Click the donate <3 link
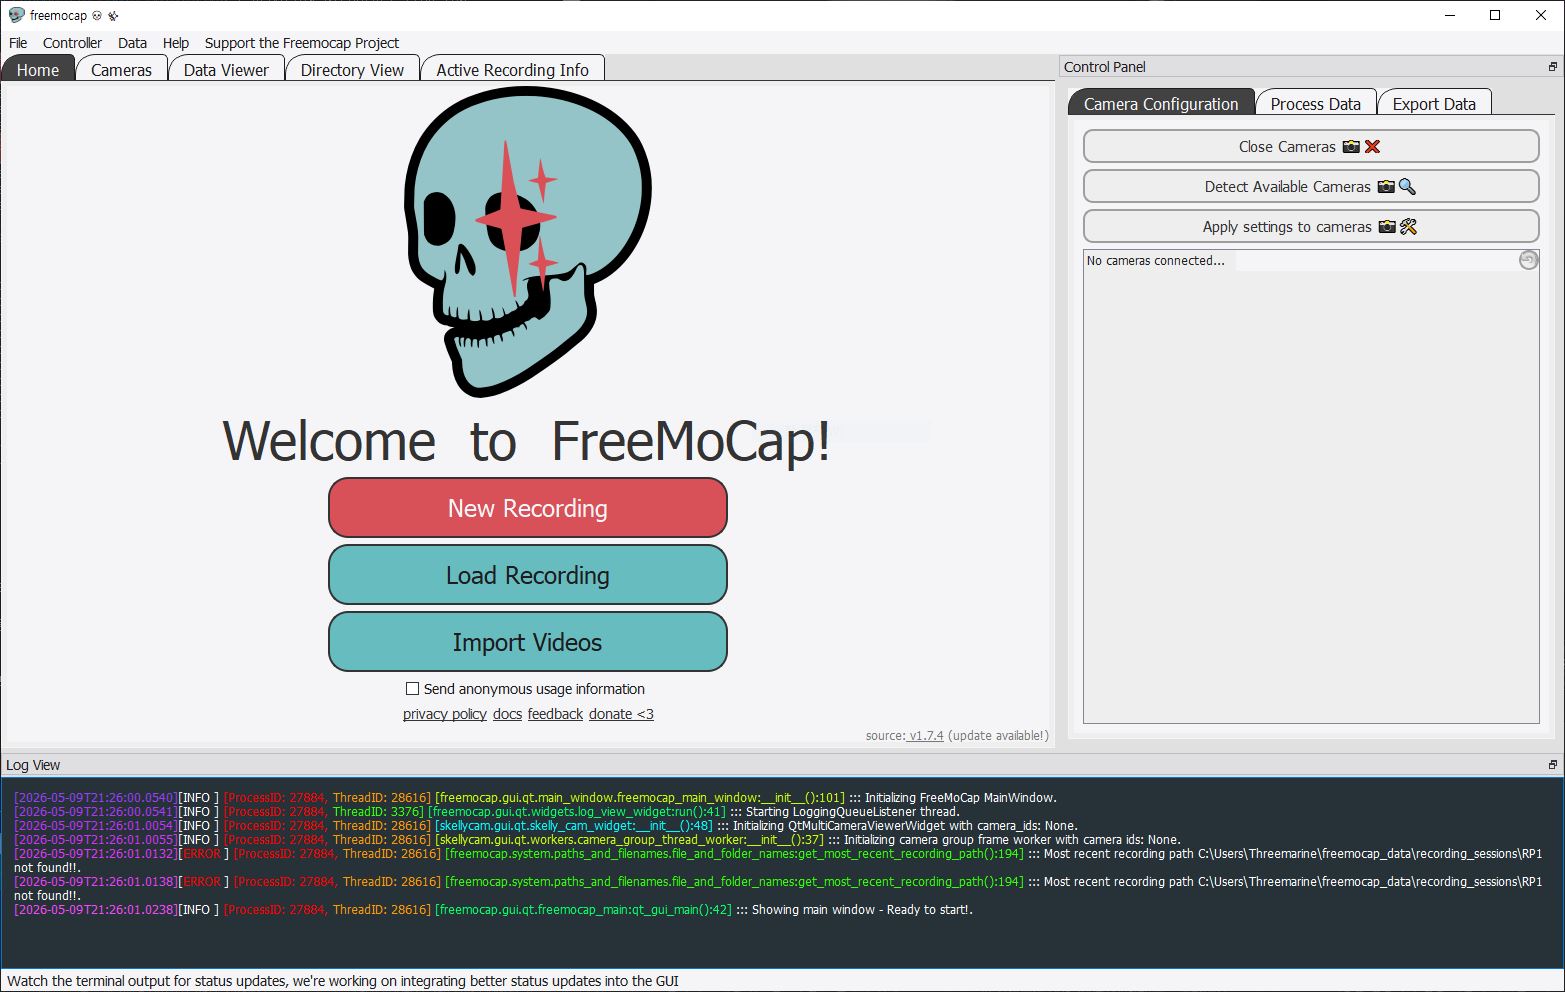1565x992 pixels. (621, 714)
